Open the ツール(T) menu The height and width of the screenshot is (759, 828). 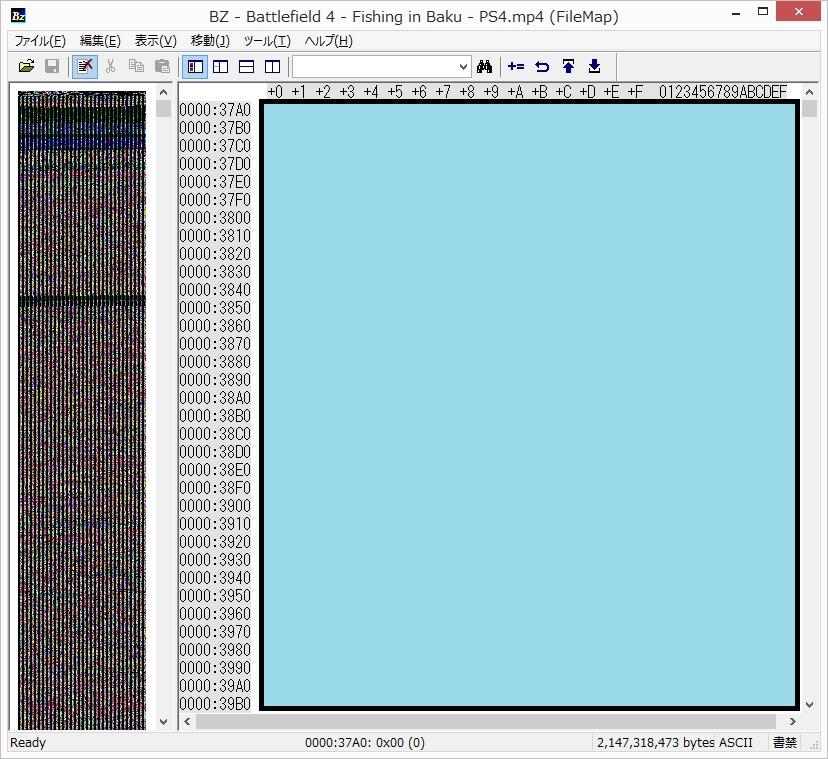point(267,41)
